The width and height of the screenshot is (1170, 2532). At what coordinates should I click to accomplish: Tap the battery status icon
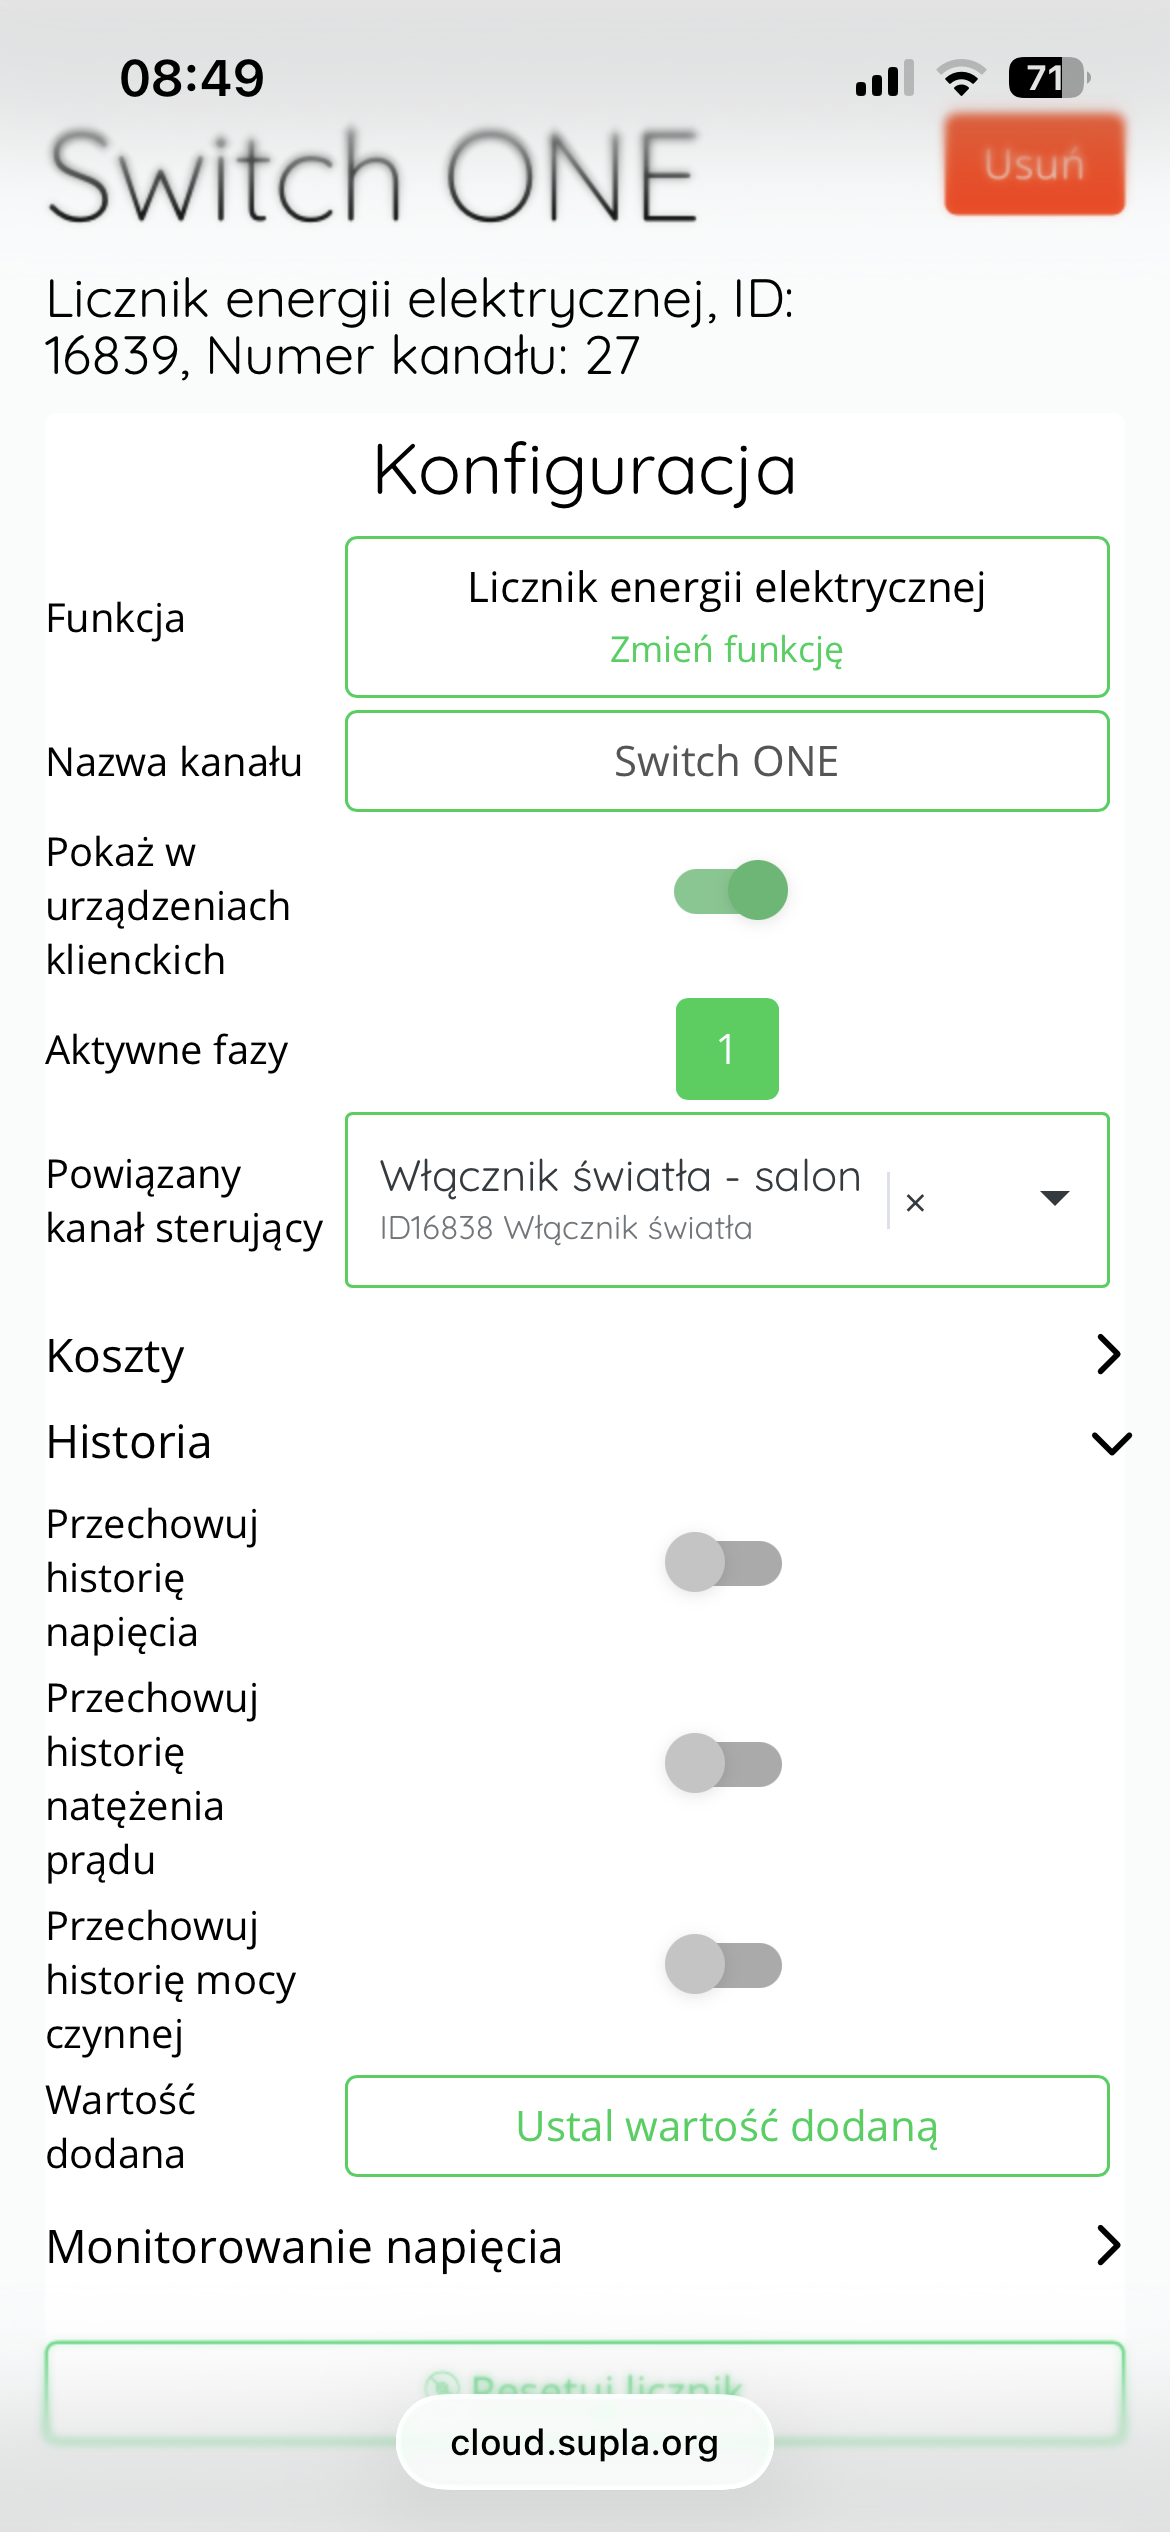click(1049, 77)
